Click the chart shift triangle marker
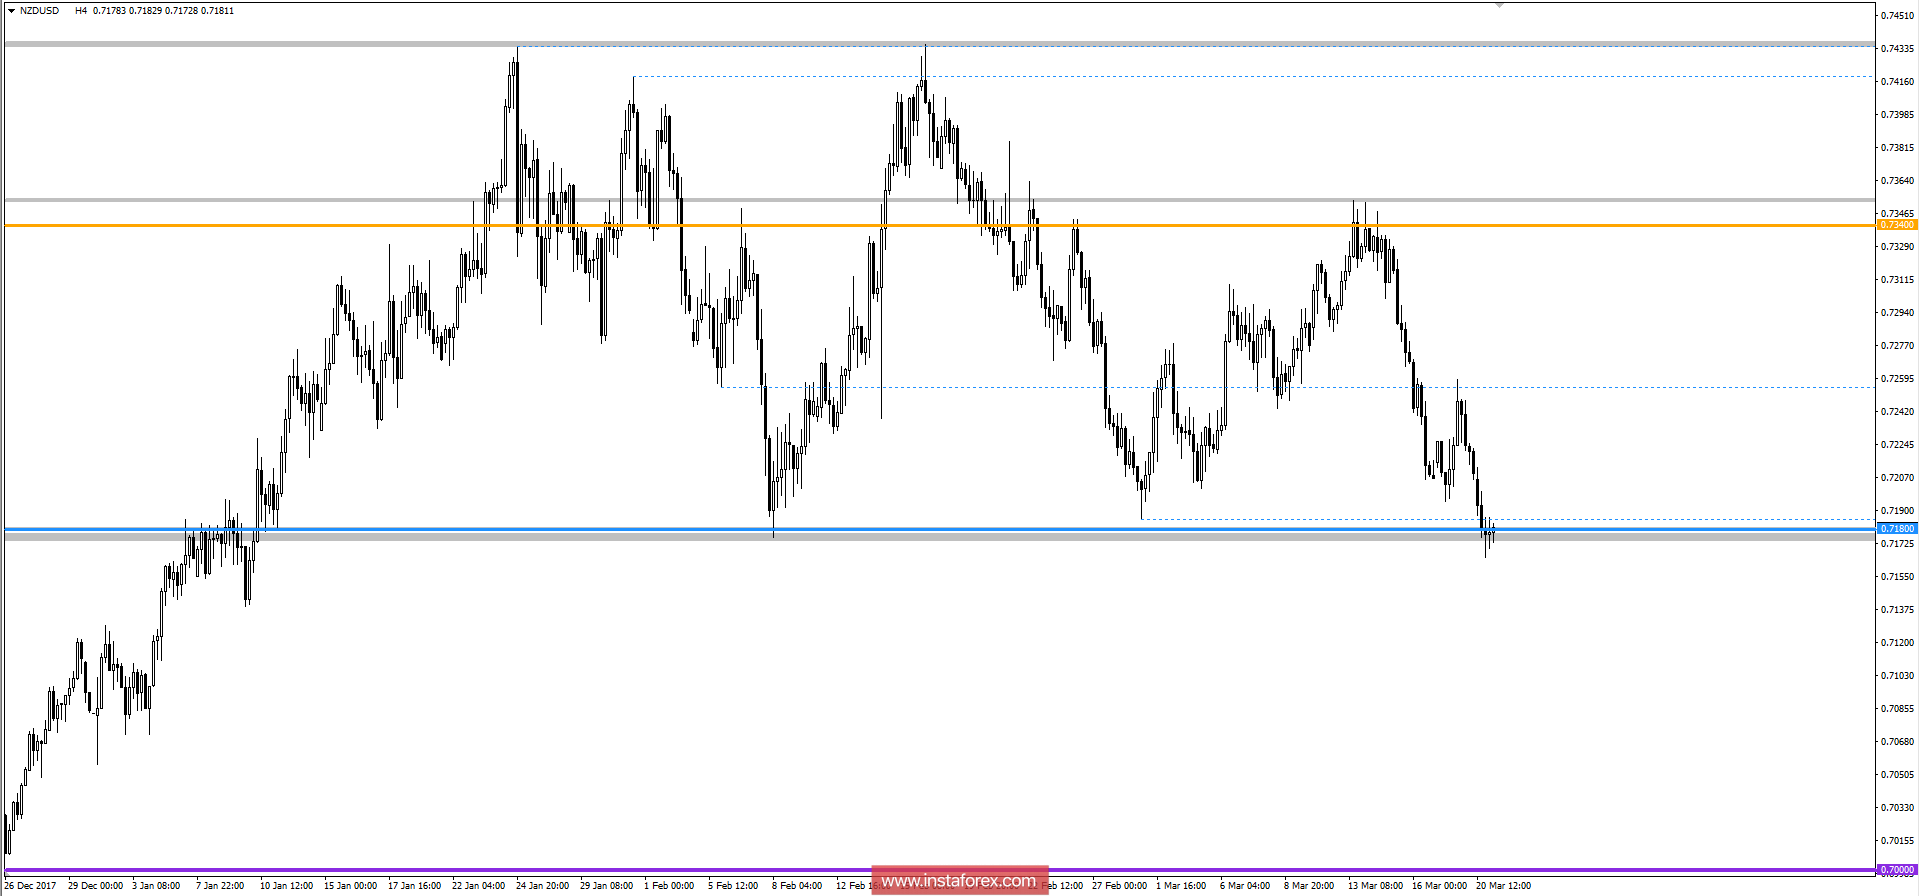 1498,5
